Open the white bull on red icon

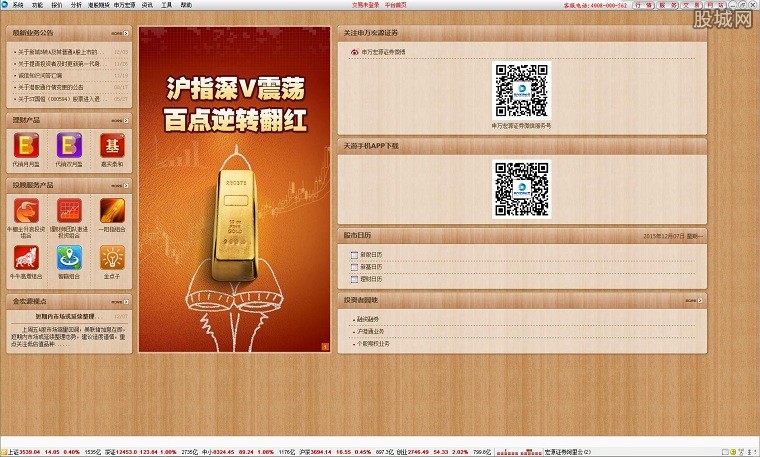tap(26, 257)
